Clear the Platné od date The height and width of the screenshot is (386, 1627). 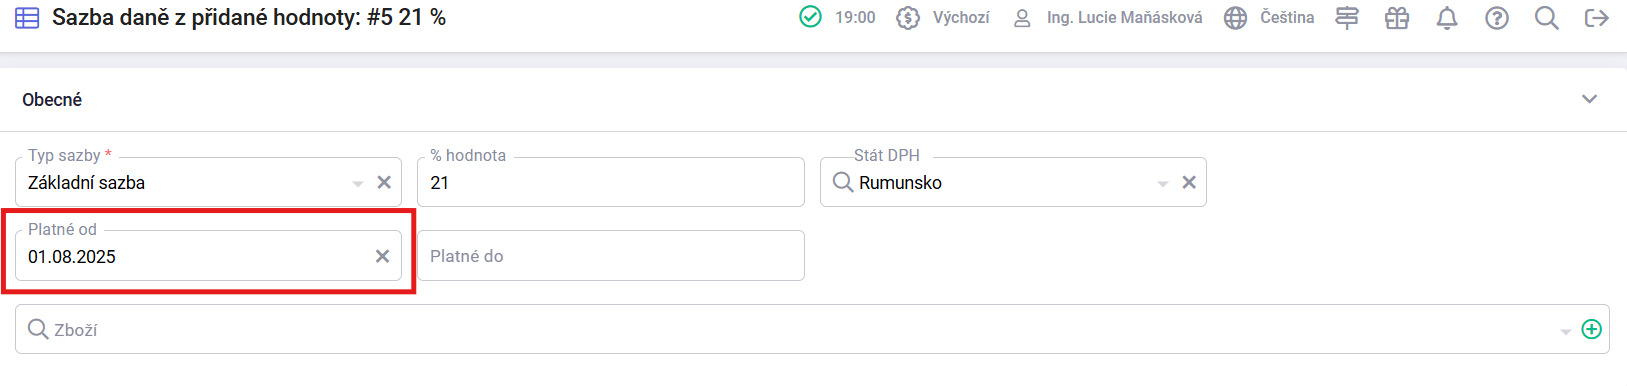(382, 256)
